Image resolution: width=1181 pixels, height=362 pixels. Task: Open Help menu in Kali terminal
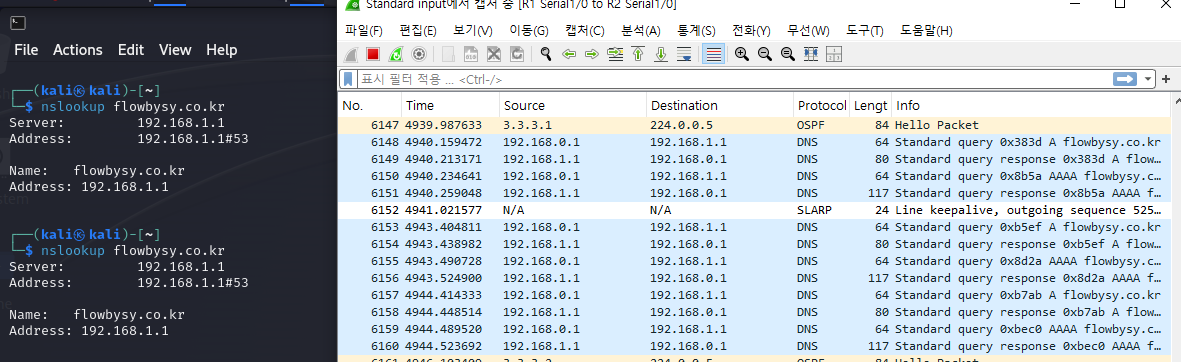pyautogui.click(x=222, y=50)
